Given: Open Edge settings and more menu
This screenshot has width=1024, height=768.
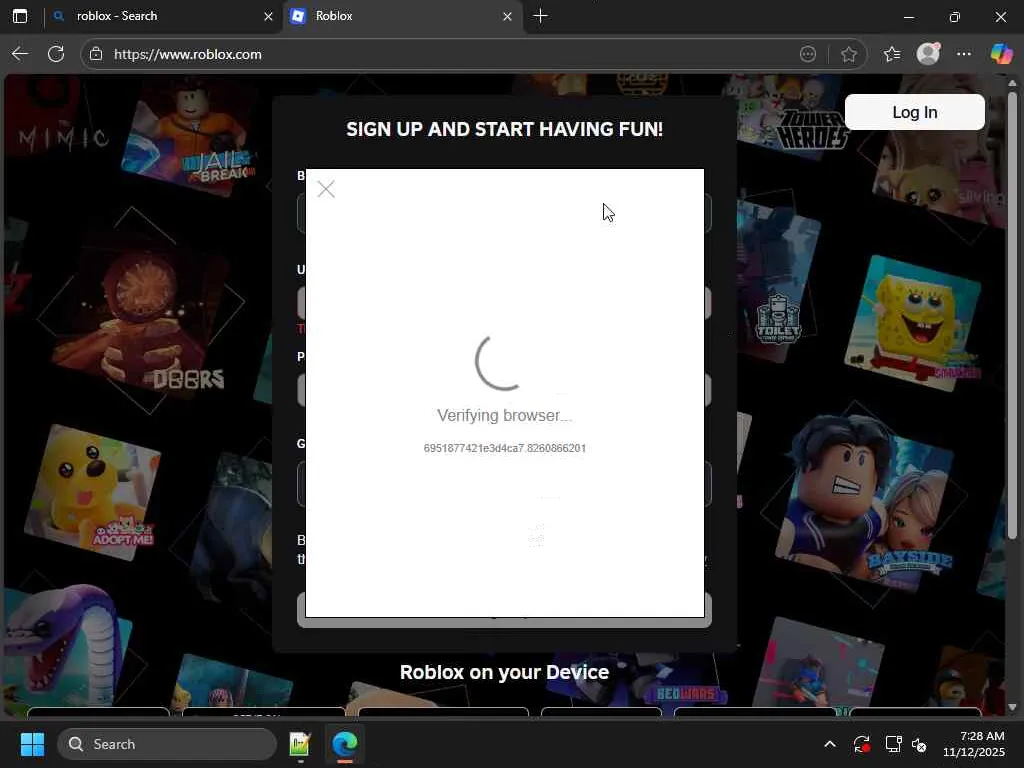Looking at the screenshot, I should (x=964, y=54).
